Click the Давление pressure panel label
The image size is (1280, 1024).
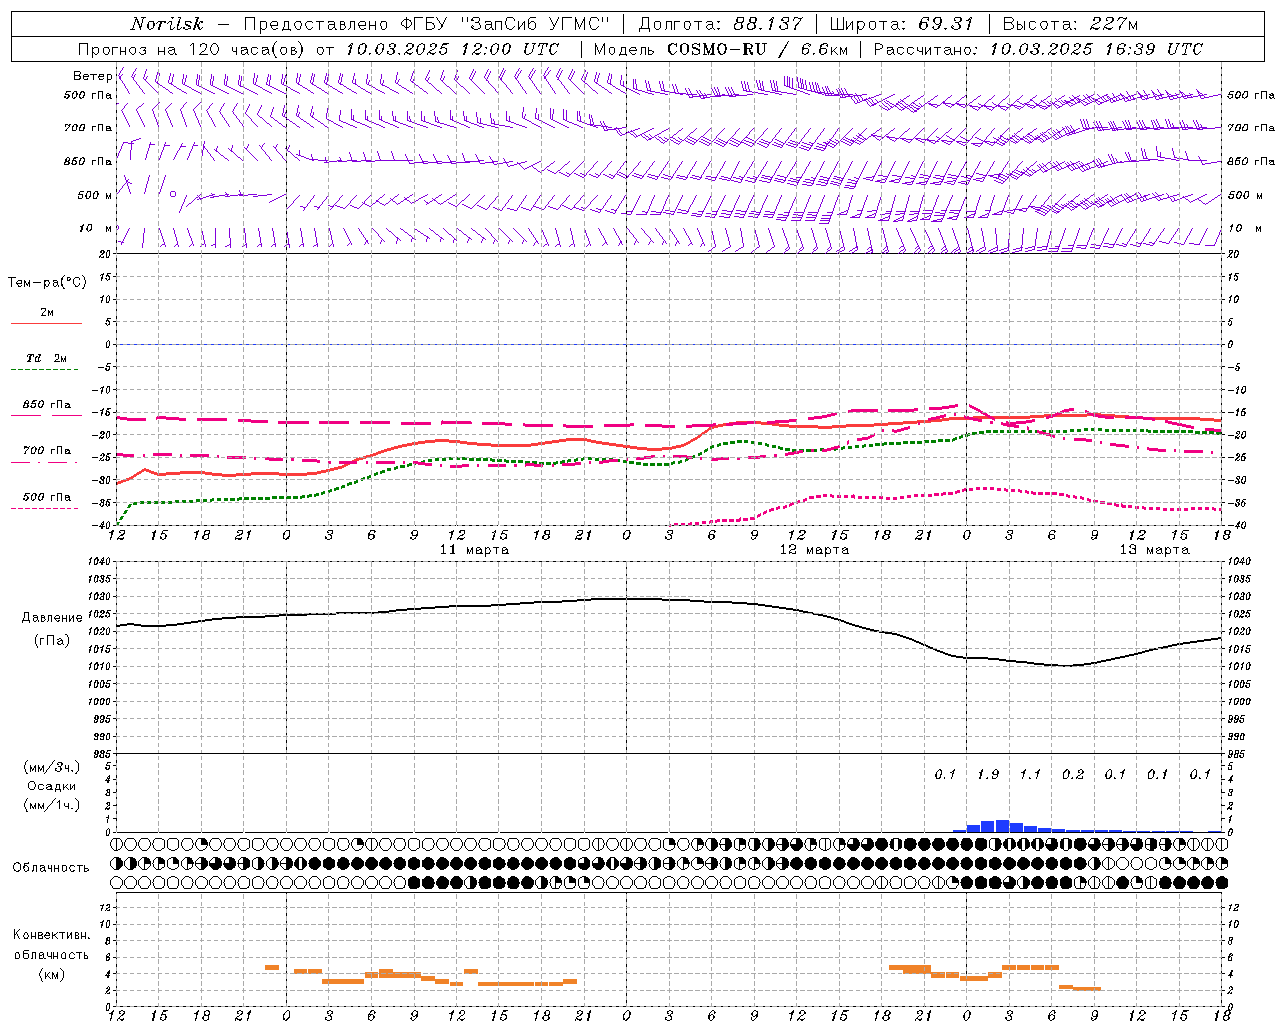(50, 618)
